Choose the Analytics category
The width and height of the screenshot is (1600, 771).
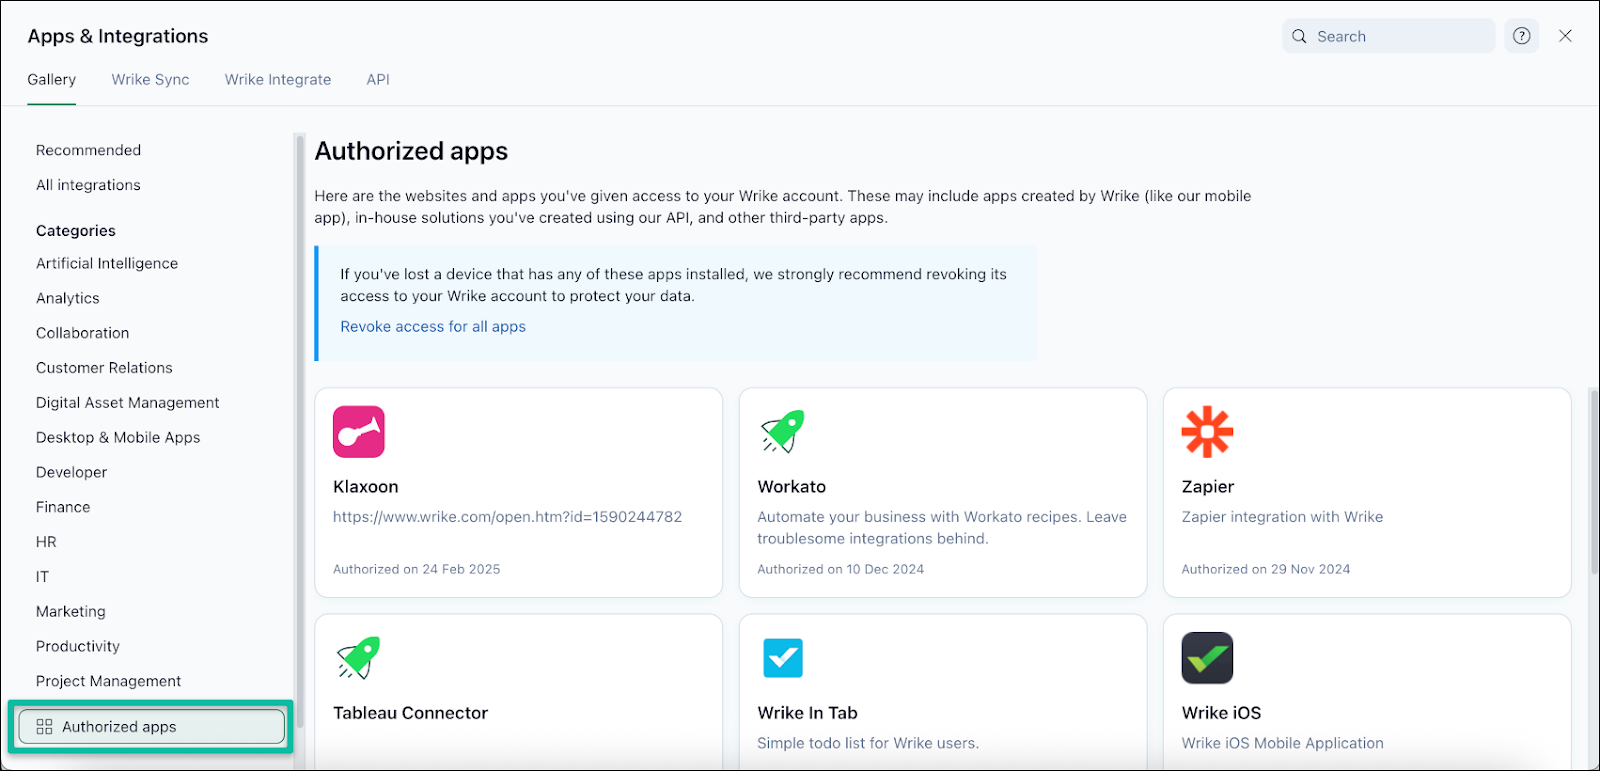[68, 298]
